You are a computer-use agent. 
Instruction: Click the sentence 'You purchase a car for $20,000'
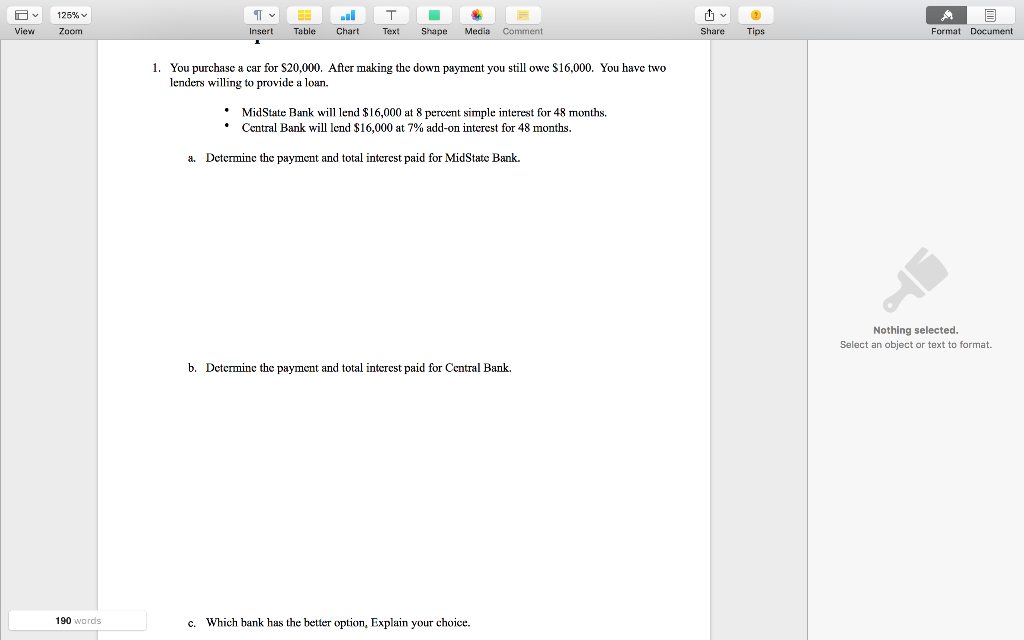pyautogui.click(x=246, y=68)
